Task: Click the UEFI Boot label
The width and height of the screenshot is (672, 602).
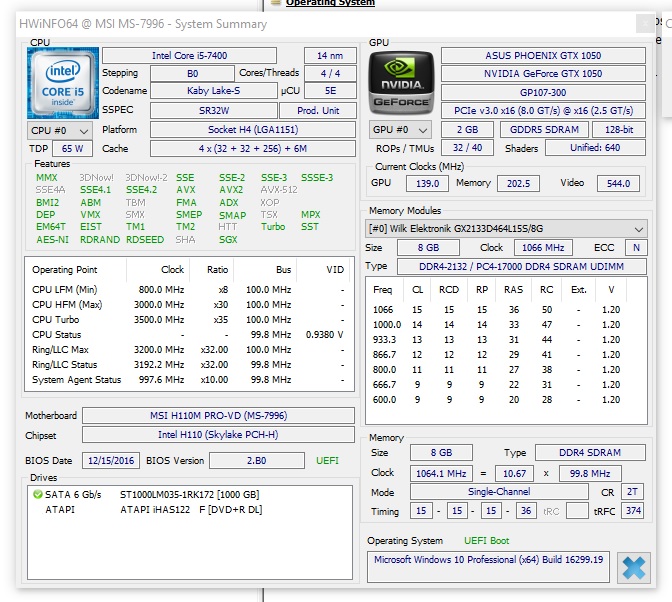Action: [486, 541]
